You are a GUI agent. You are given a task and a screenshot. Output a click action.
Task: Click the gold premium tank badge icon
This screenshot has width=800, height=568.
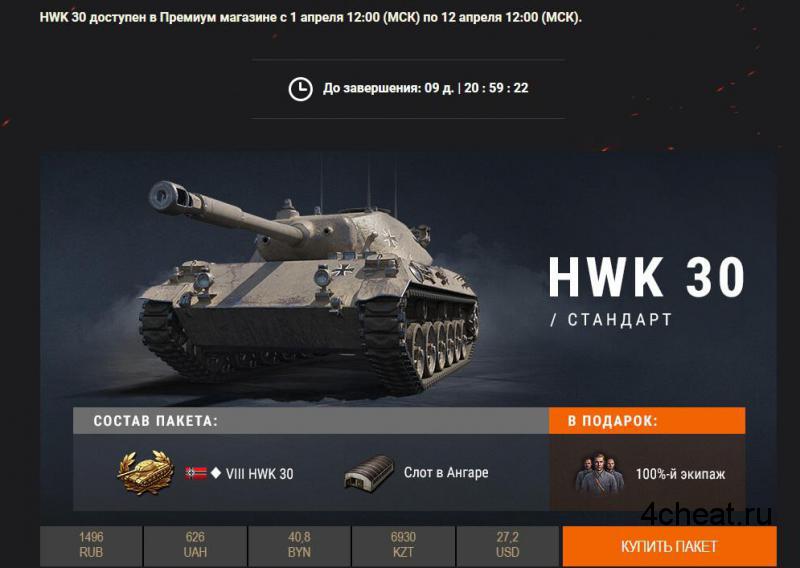point(145,473)
